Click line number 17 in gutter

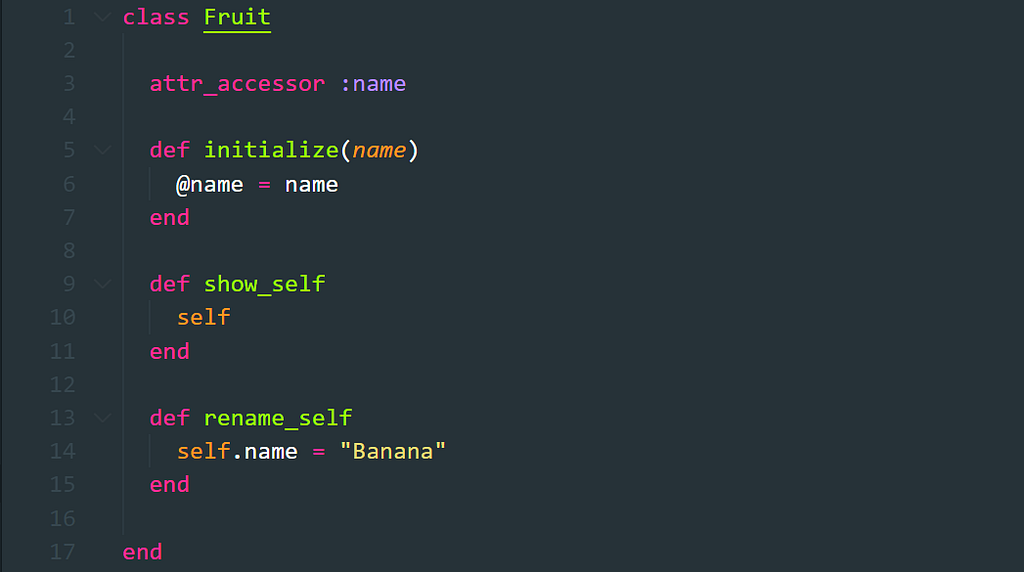pos(63,552)
